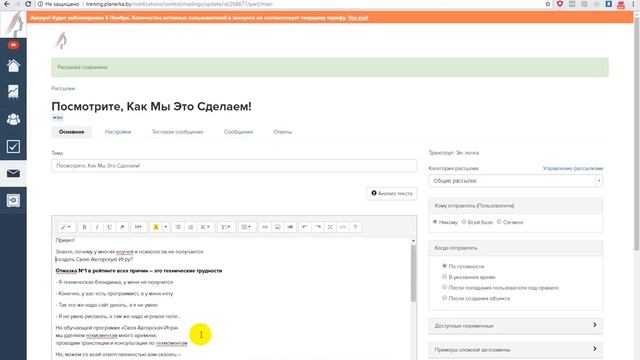Open the paragraph alignment dropdown

coord(205,227)
